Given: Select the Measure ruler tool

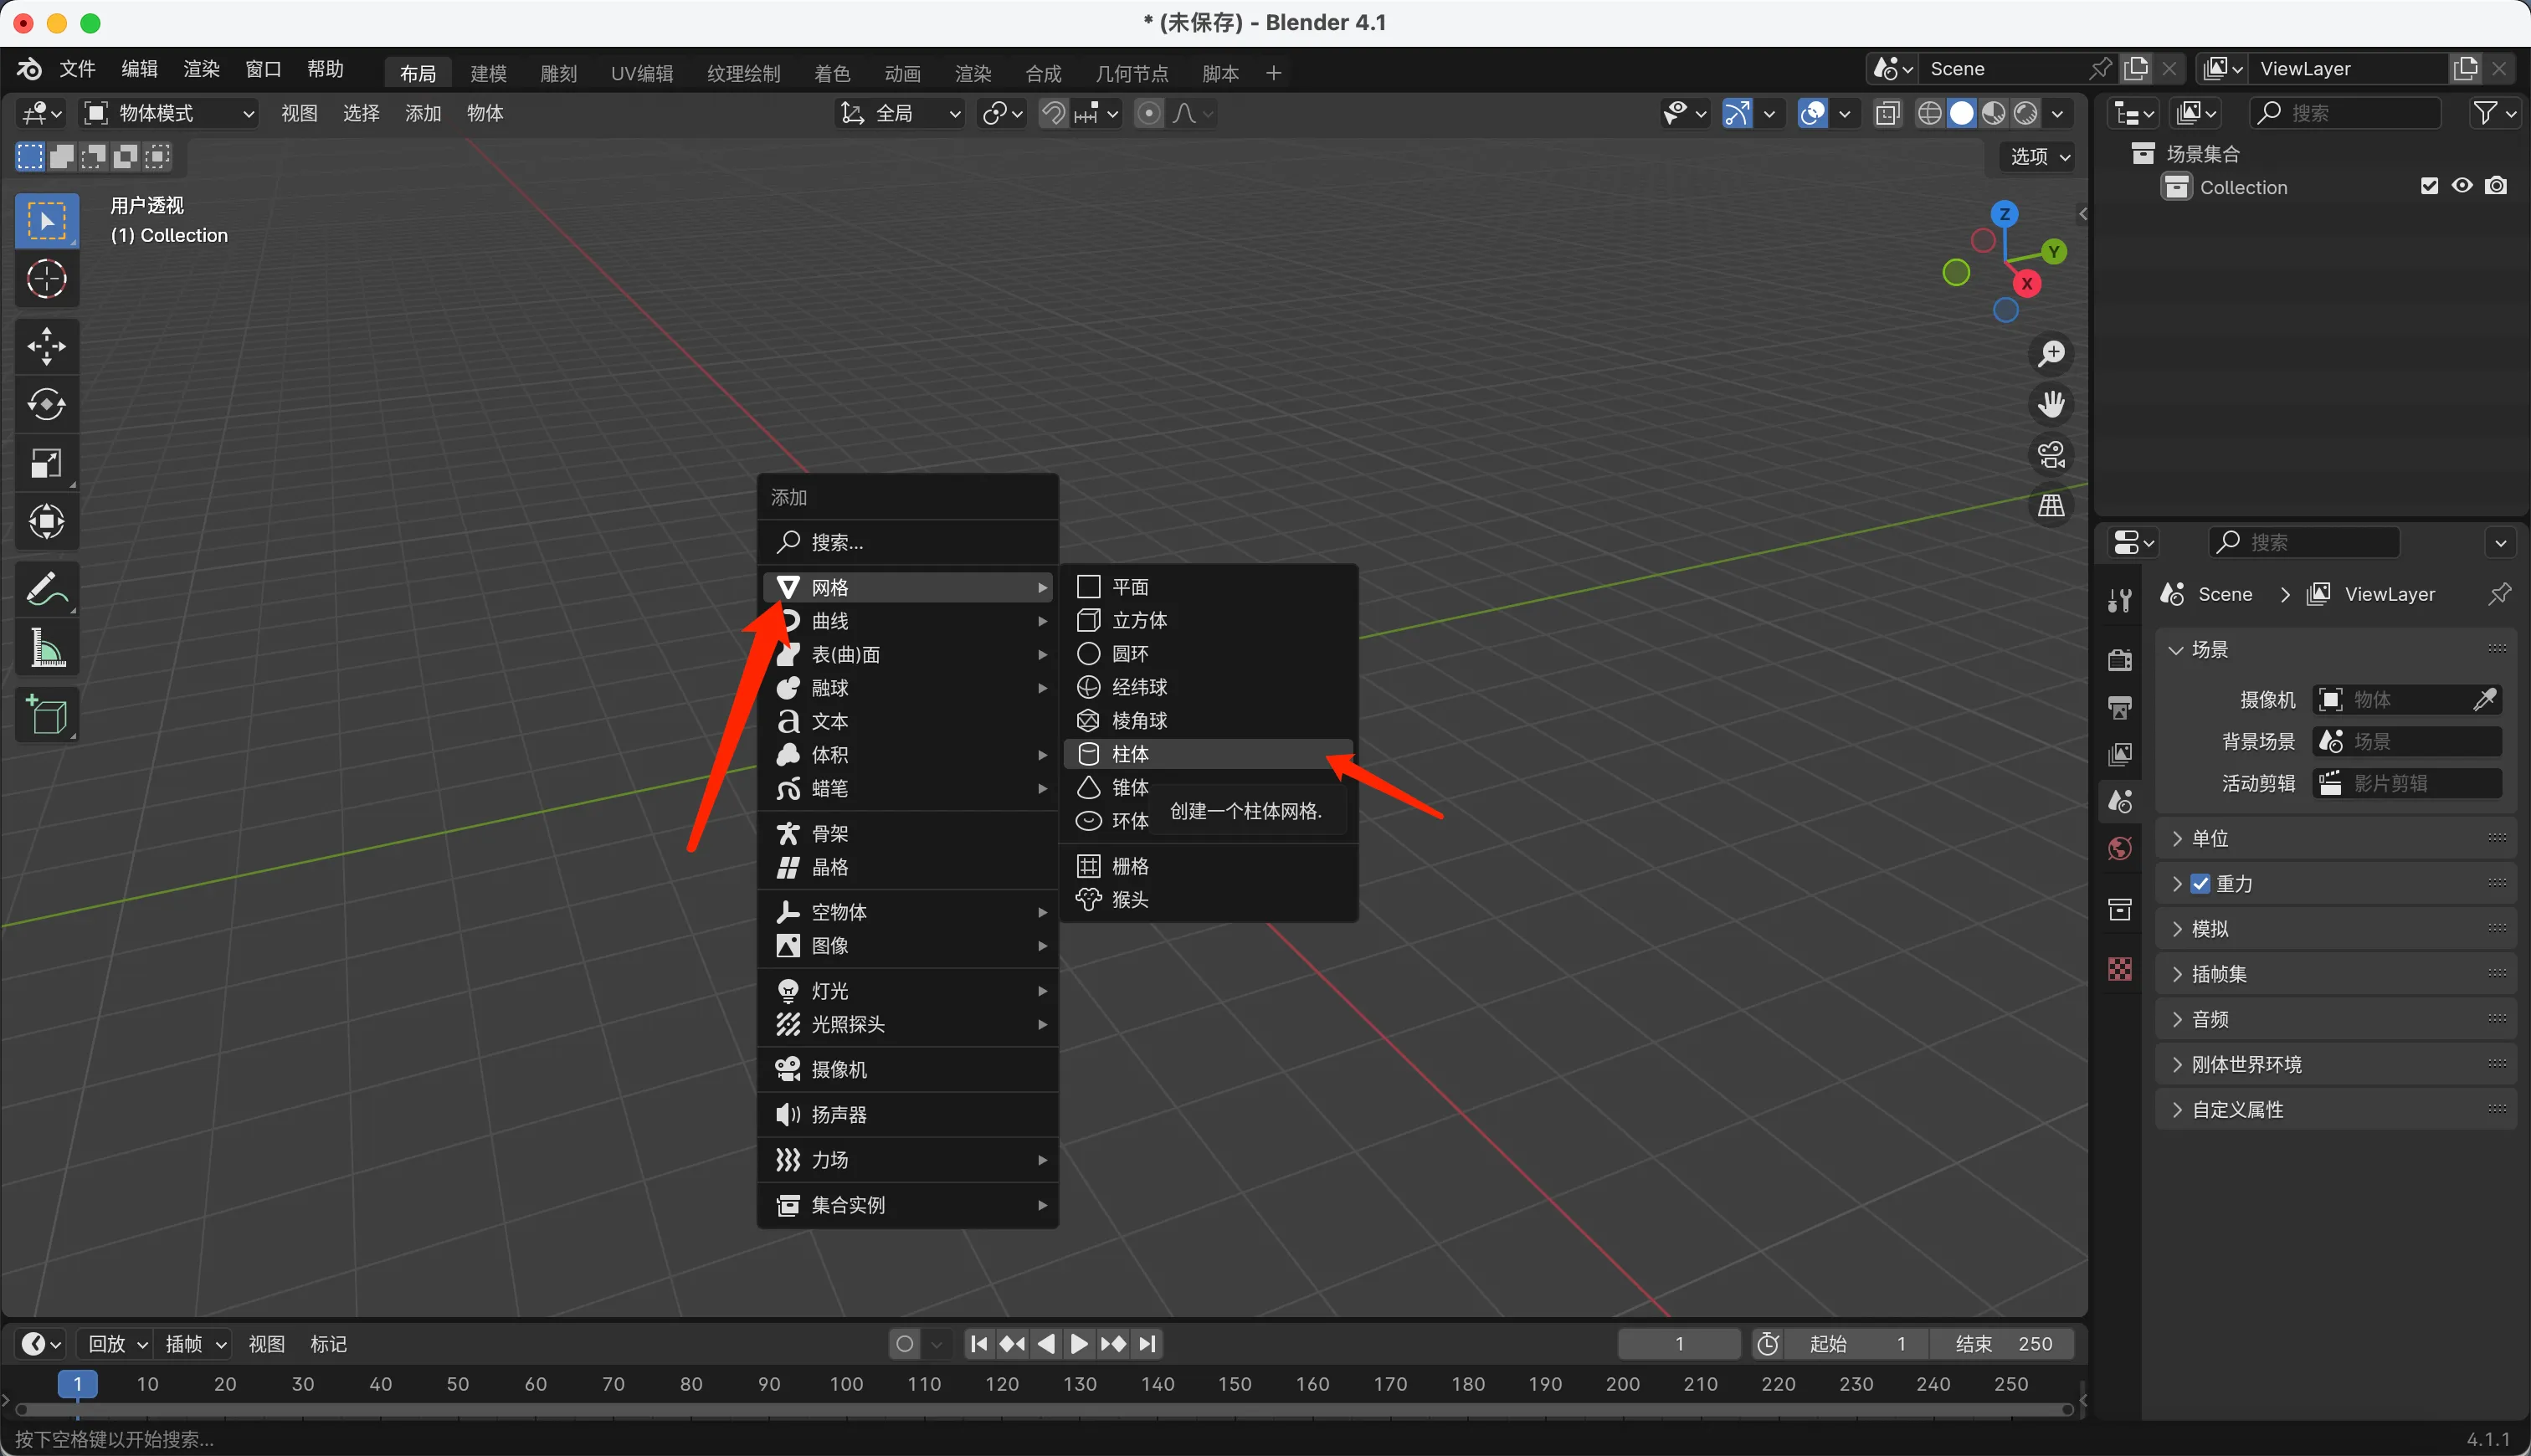Looking at the screenshot, I should click(46, 648).
